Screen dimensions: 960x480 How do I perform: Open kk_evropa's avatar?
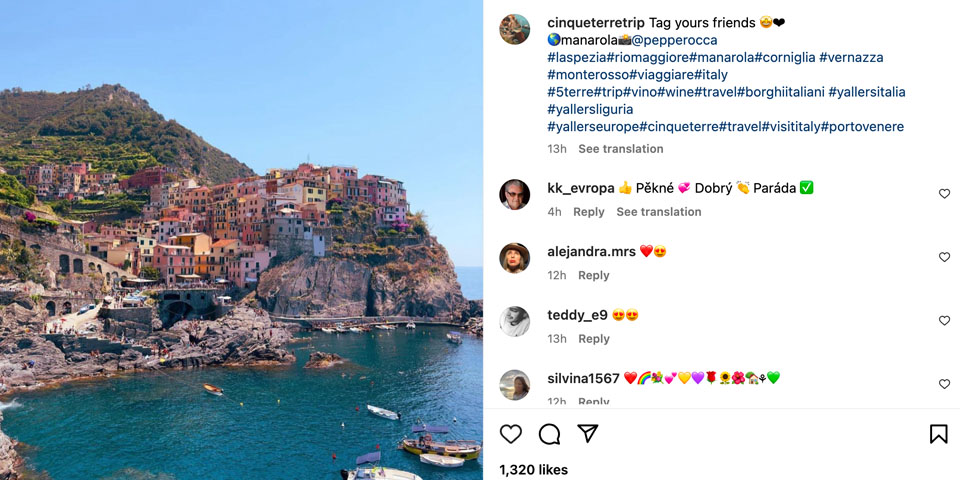pos(515,195)
